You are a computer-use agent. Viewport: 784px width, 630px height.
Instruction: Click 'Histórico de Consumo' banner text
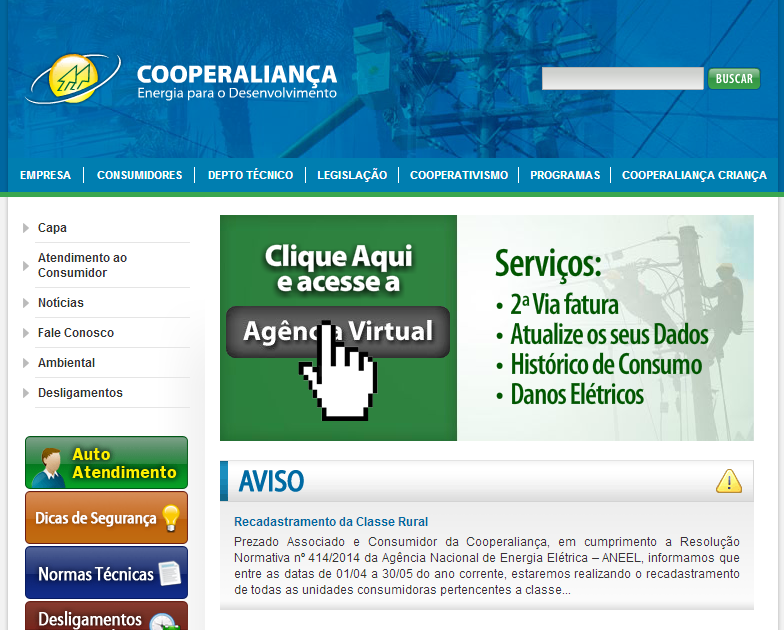[x=606, y=364]
